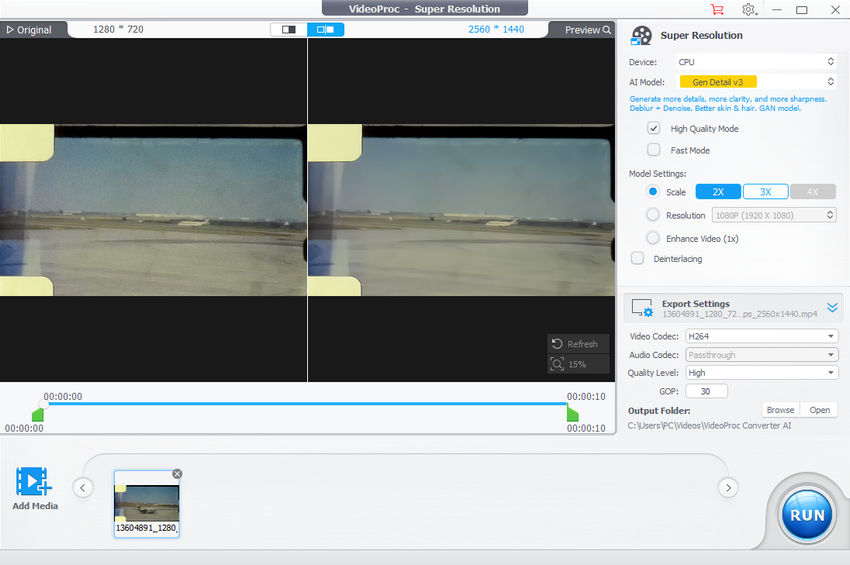
Task: Toggle High Quality Mode checkbox
Action: coord(654,129)
